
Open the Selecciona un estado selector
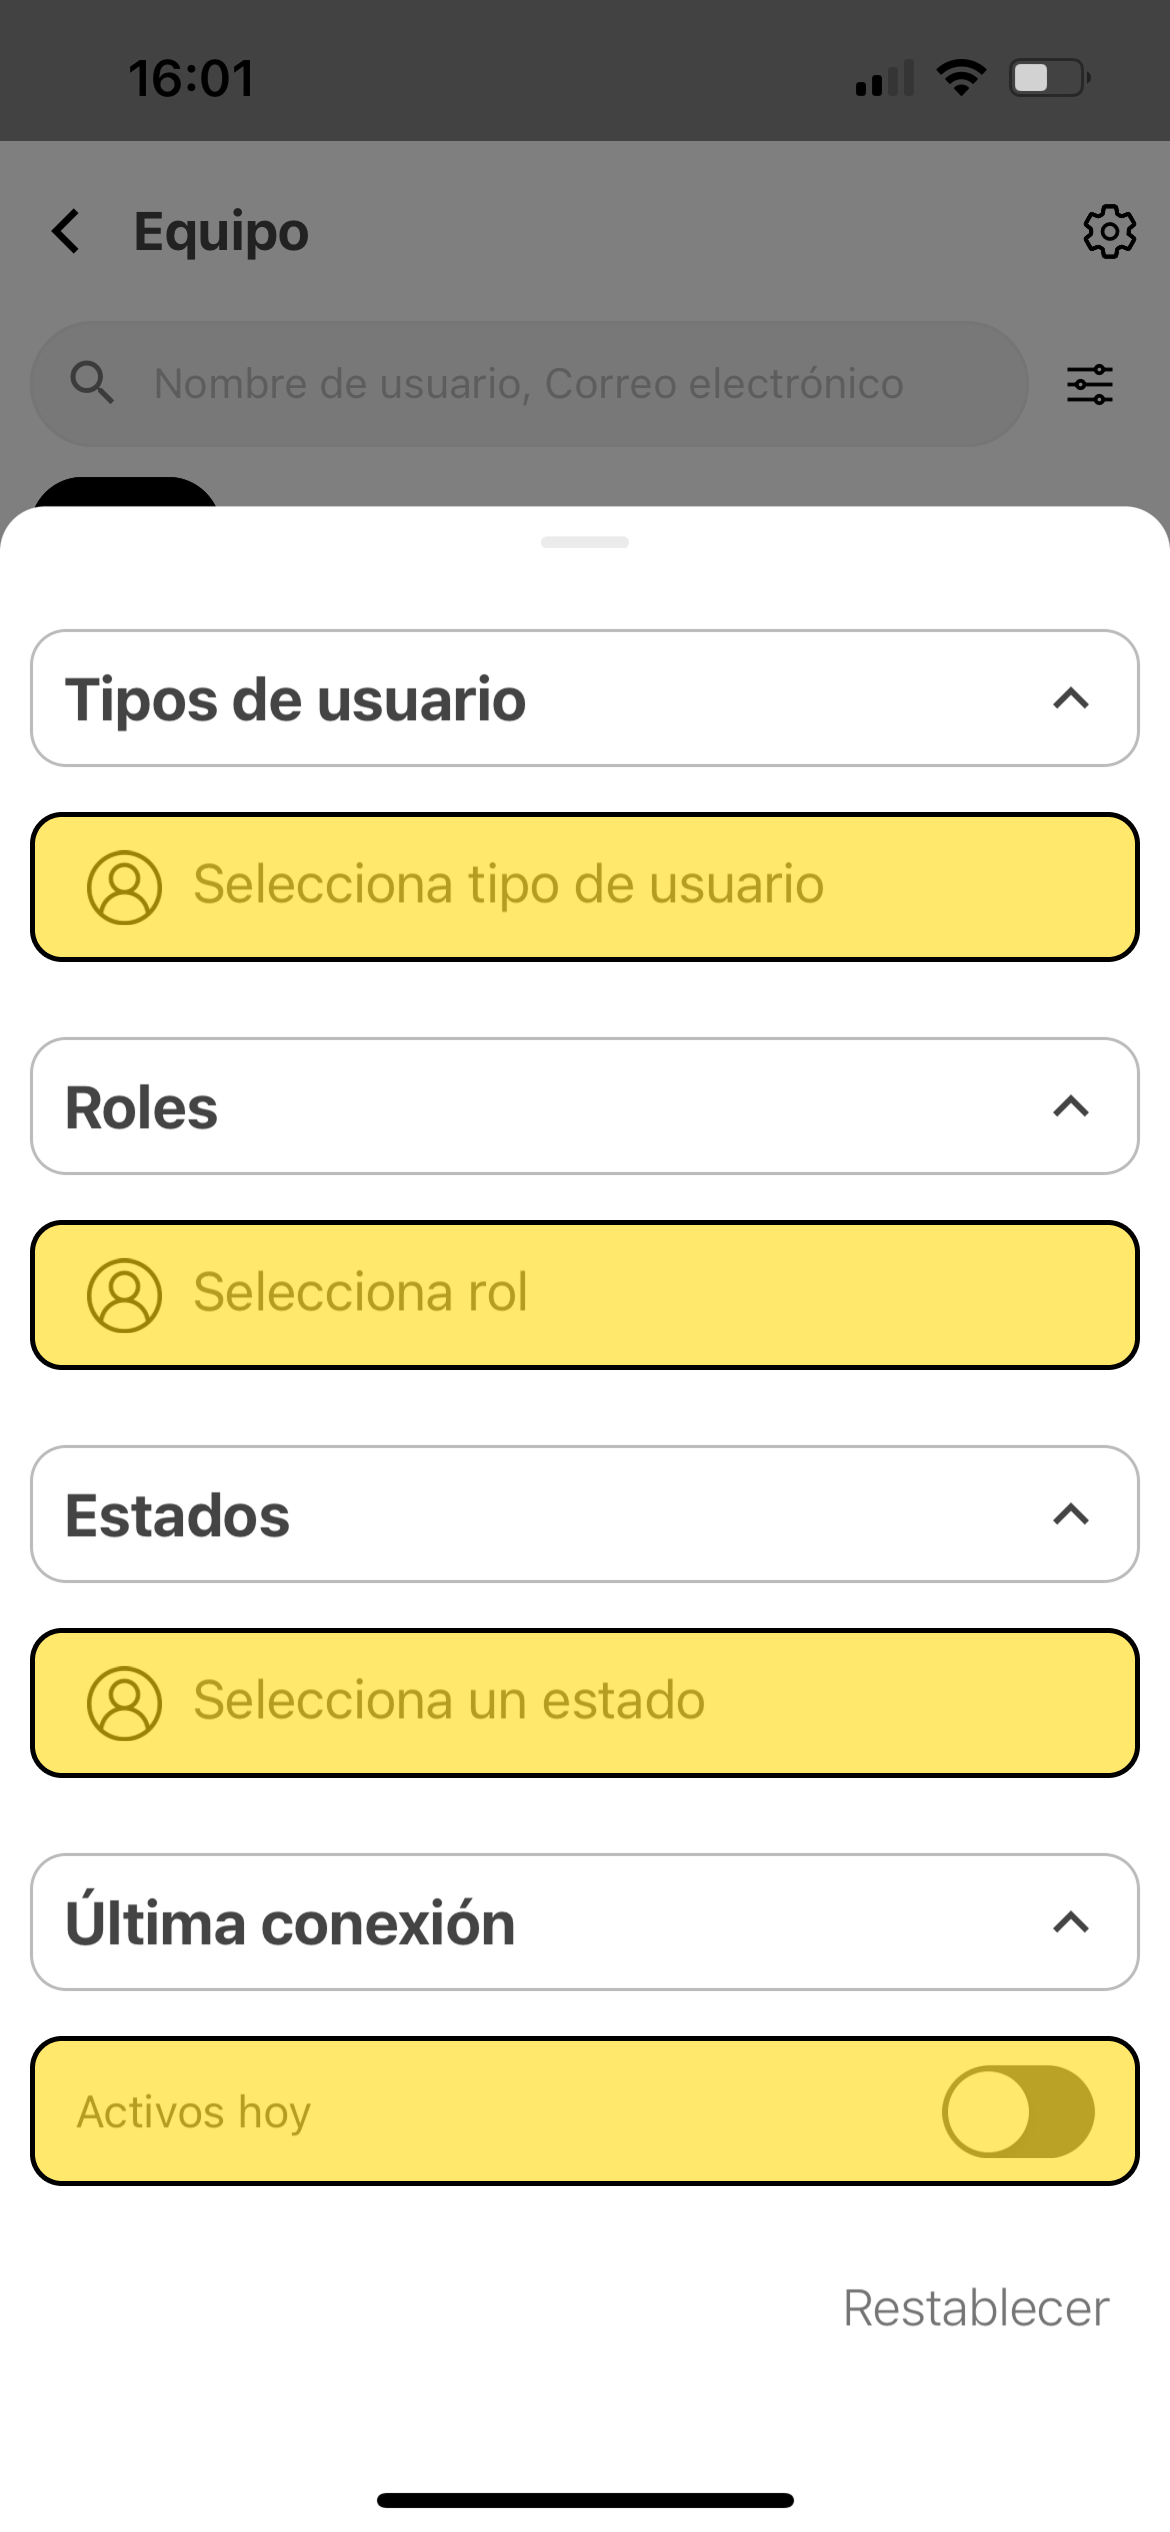point(584,1702)
